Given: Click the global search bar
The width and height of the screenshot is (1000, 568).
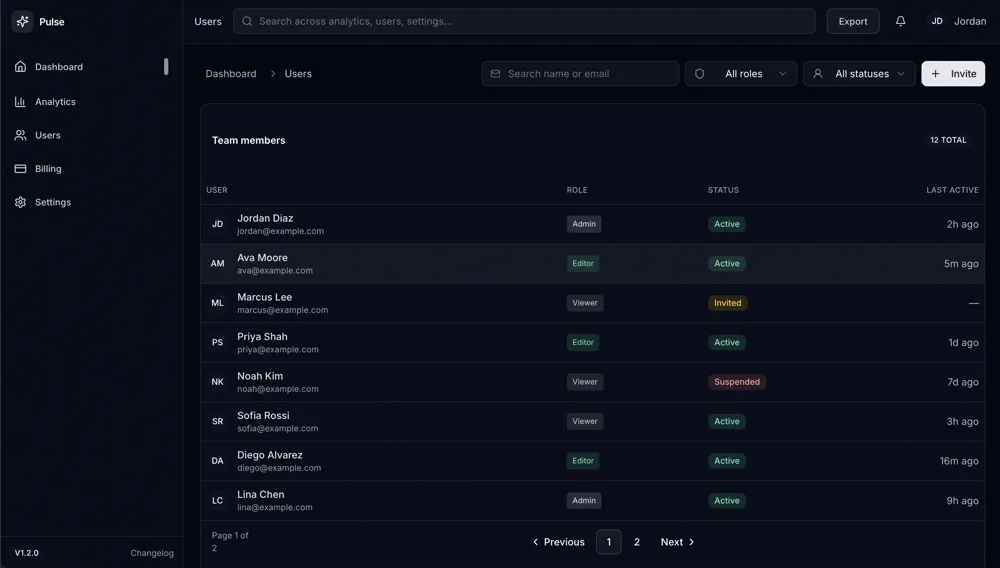Looking at the screenshot, I should point(524,21).
